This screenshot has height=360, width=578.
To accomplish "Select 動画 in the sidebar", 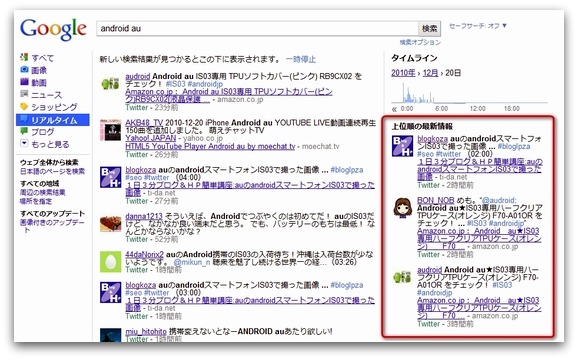I will click(x=39, y=83).
